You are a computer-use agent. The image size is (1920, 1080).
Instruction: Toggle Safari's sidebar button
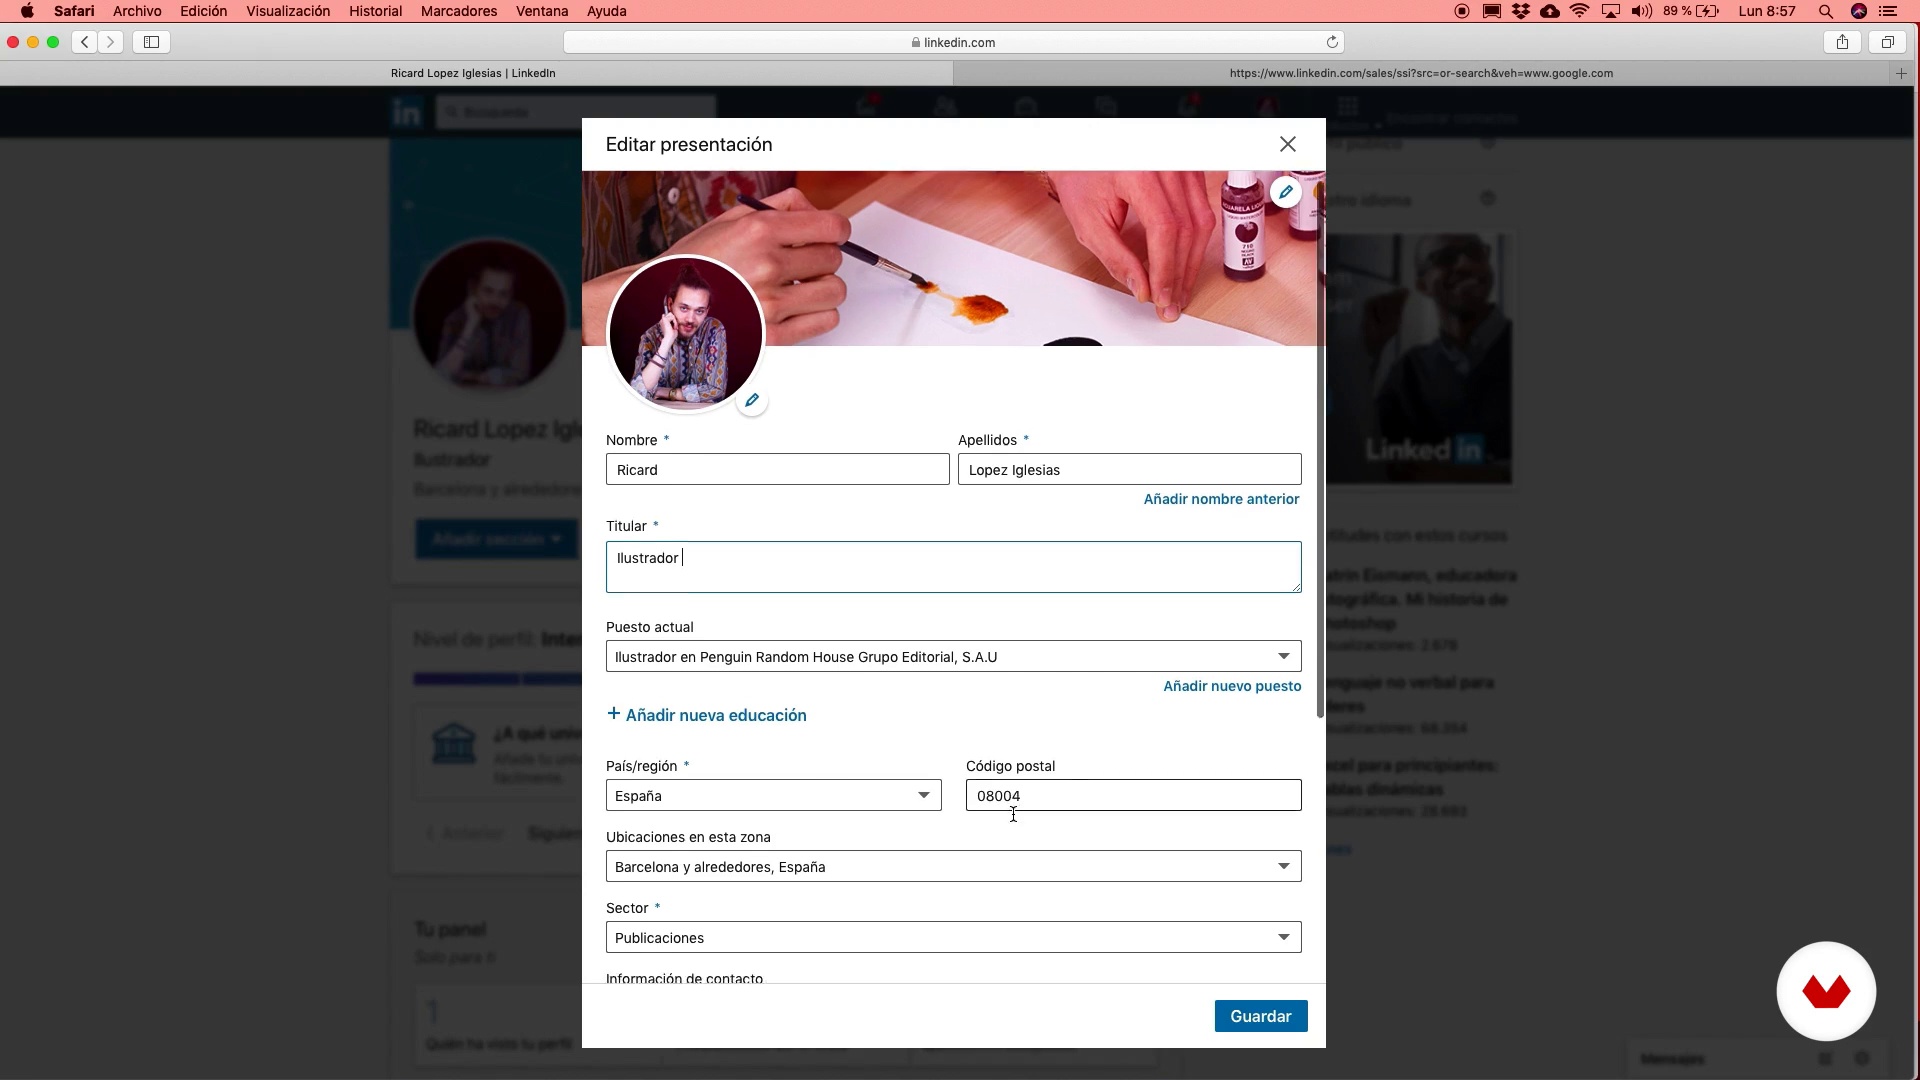152,42
